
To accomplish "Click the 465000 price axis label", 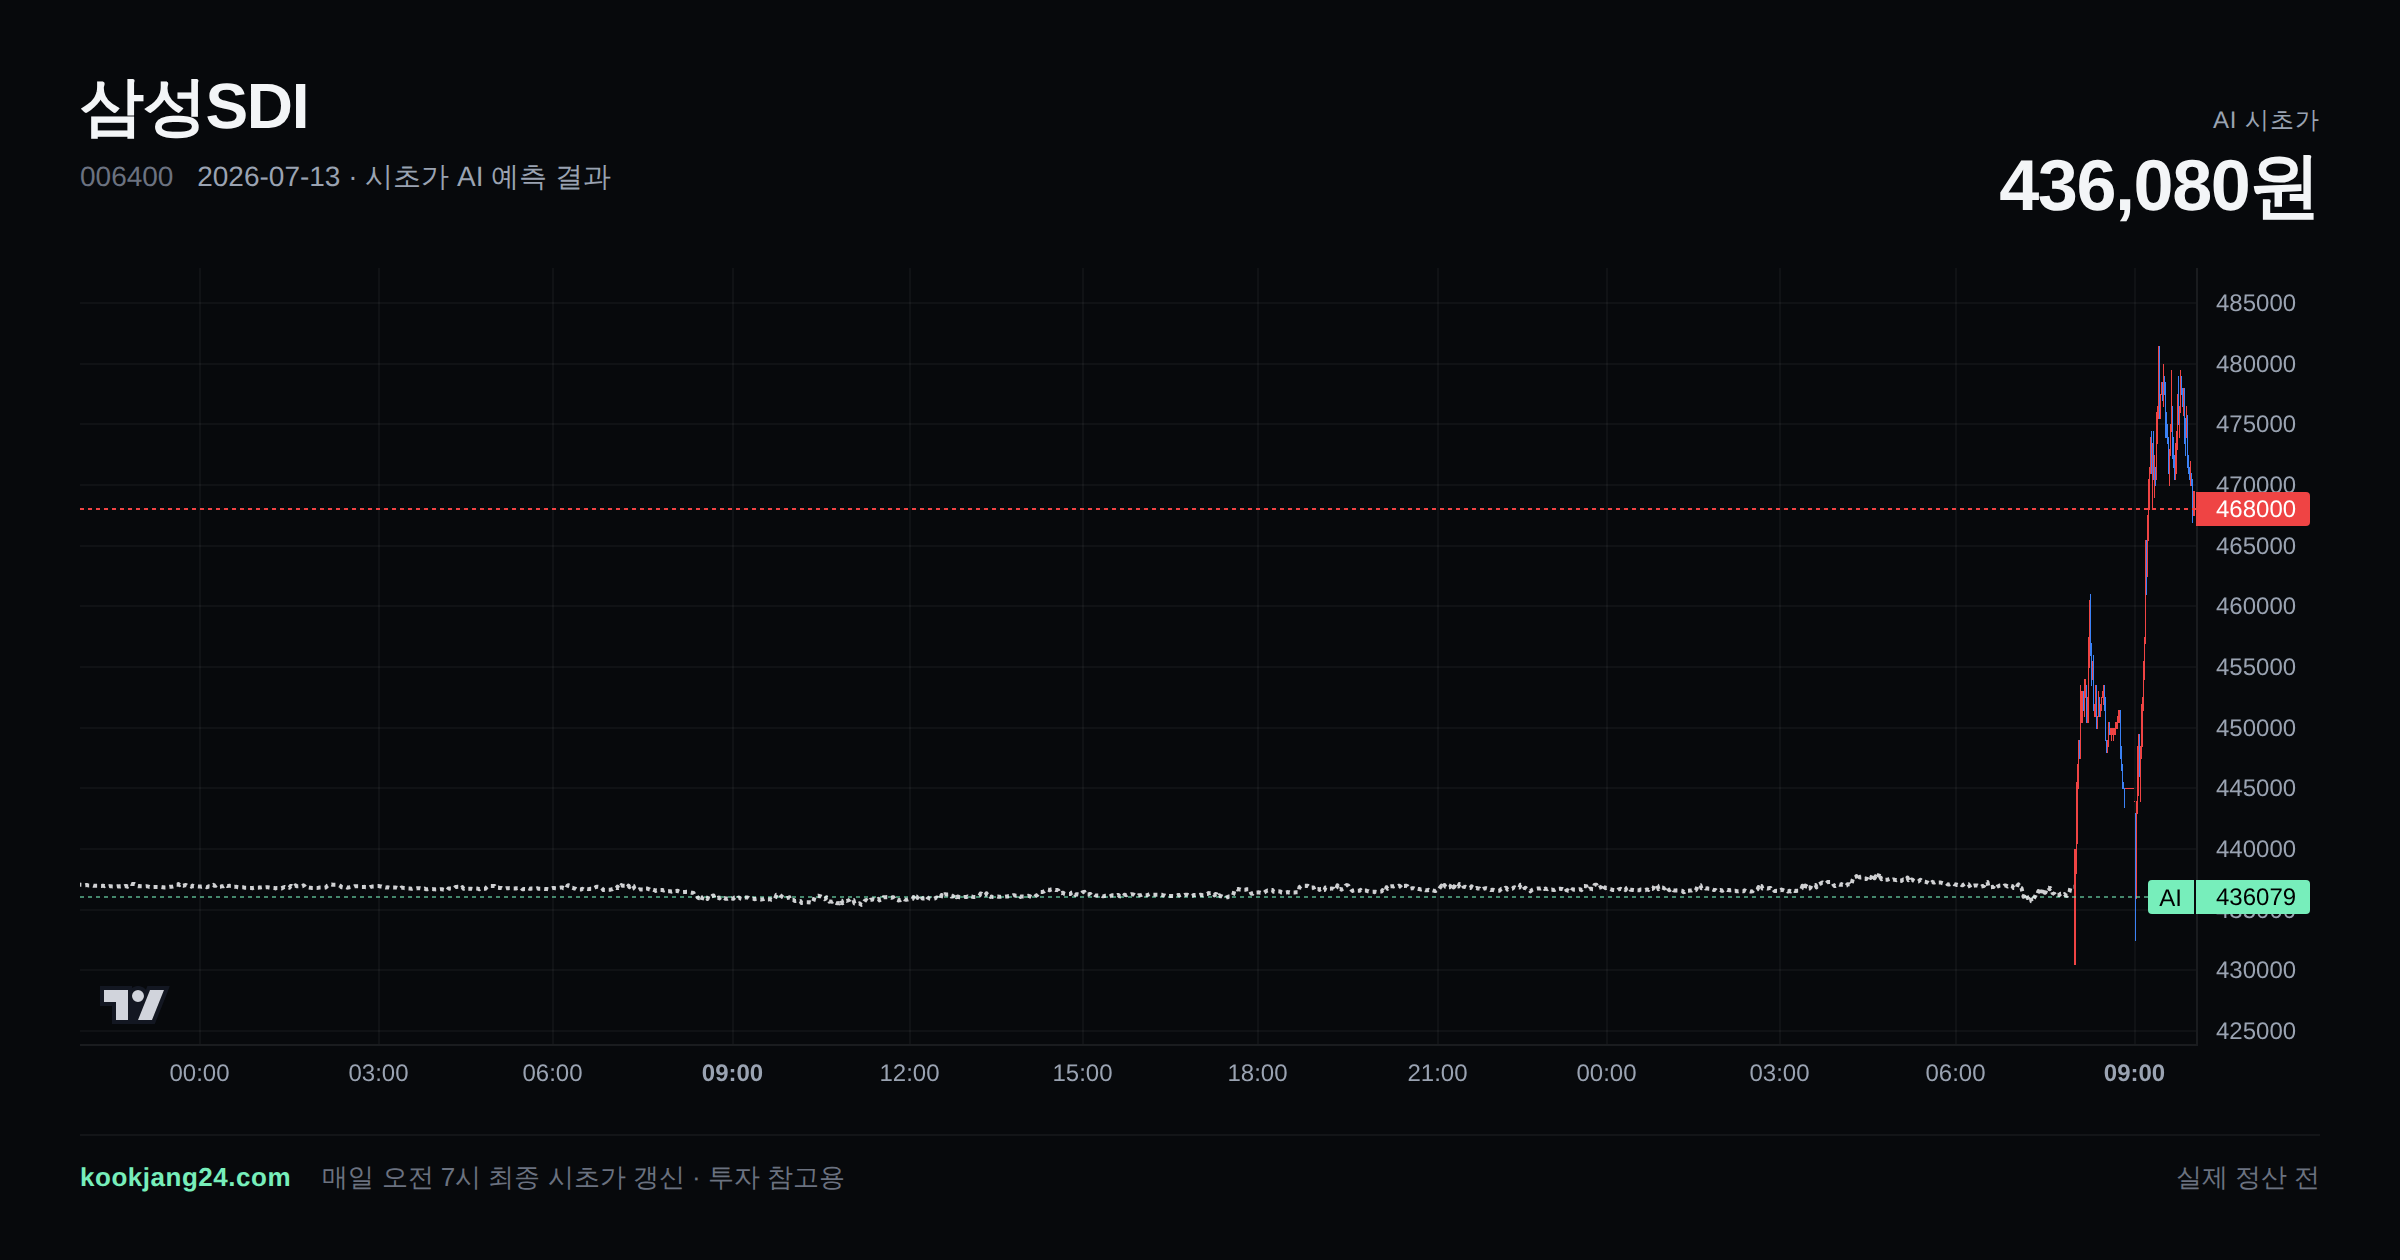I will point(2255,546).
